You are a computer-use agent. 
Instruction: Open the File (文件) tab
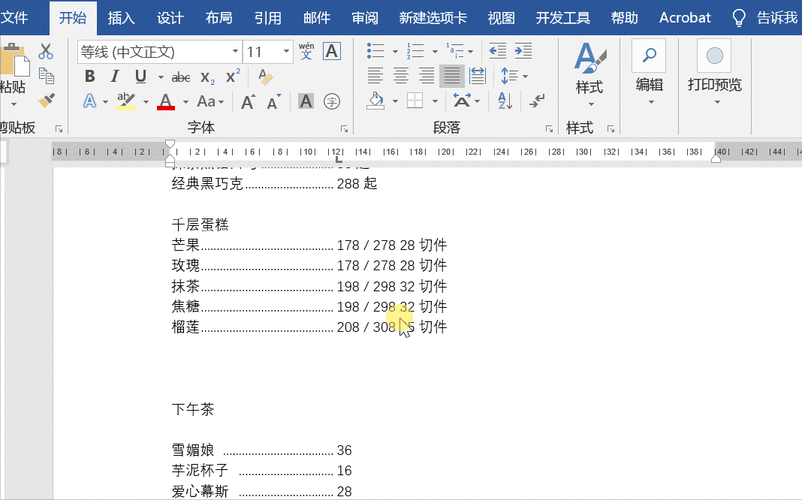pyautogui.click(x=14, y=18)
